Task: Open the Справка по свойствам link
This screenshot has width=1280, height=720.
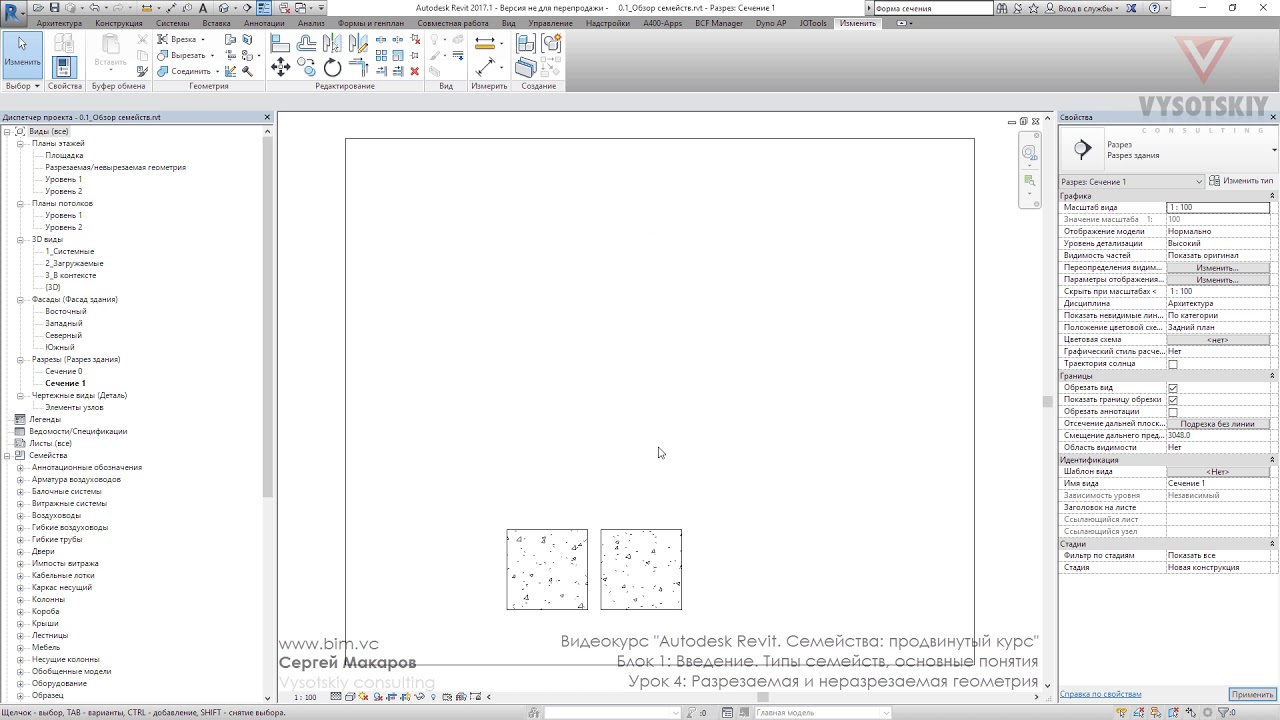Action: (1100, 694)
